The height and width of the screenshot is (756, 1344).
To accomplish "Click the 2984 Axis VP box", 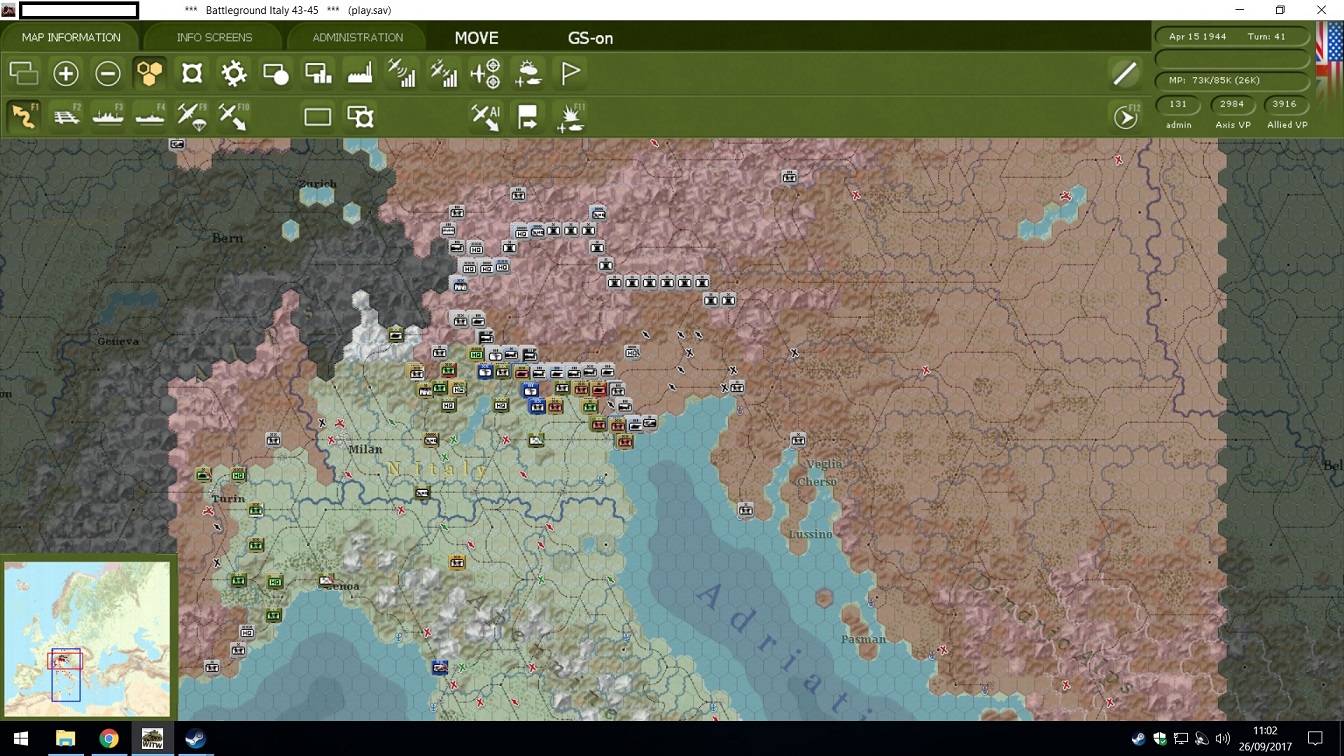I will point(1232,104).
